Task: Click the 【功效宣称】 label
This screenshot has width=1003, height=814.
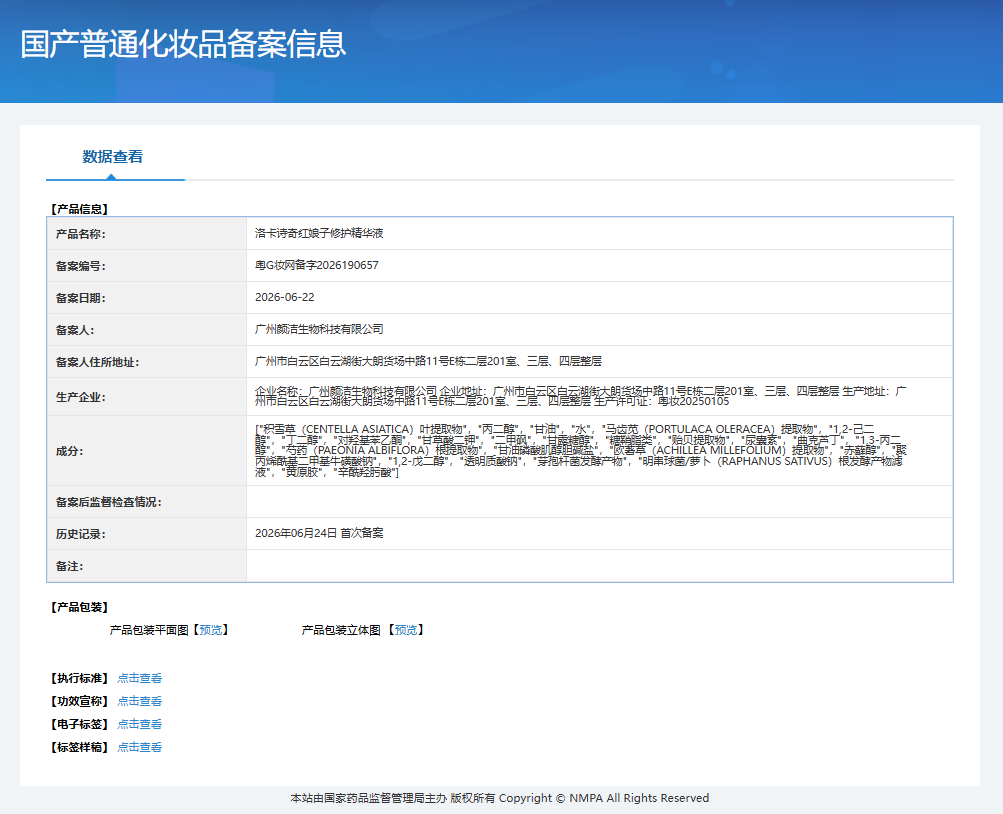Action: [79, 701]
